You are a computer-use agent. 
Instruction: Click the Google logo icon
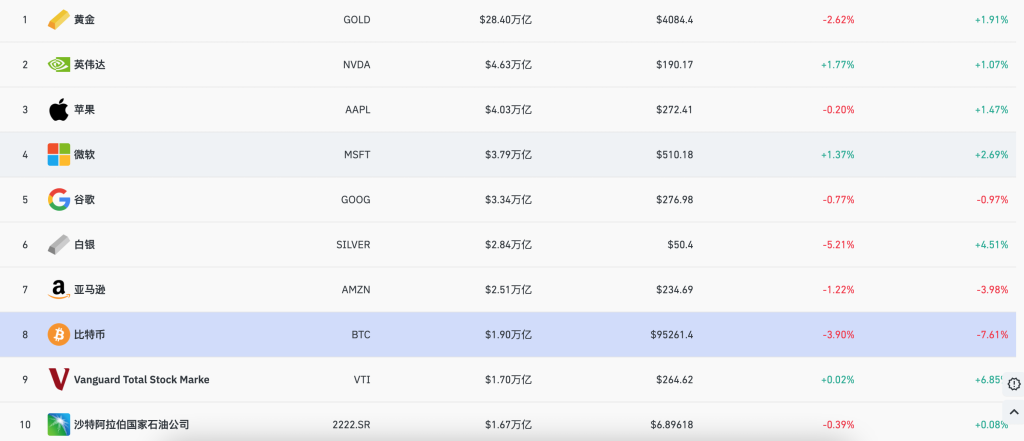(59, 200)
